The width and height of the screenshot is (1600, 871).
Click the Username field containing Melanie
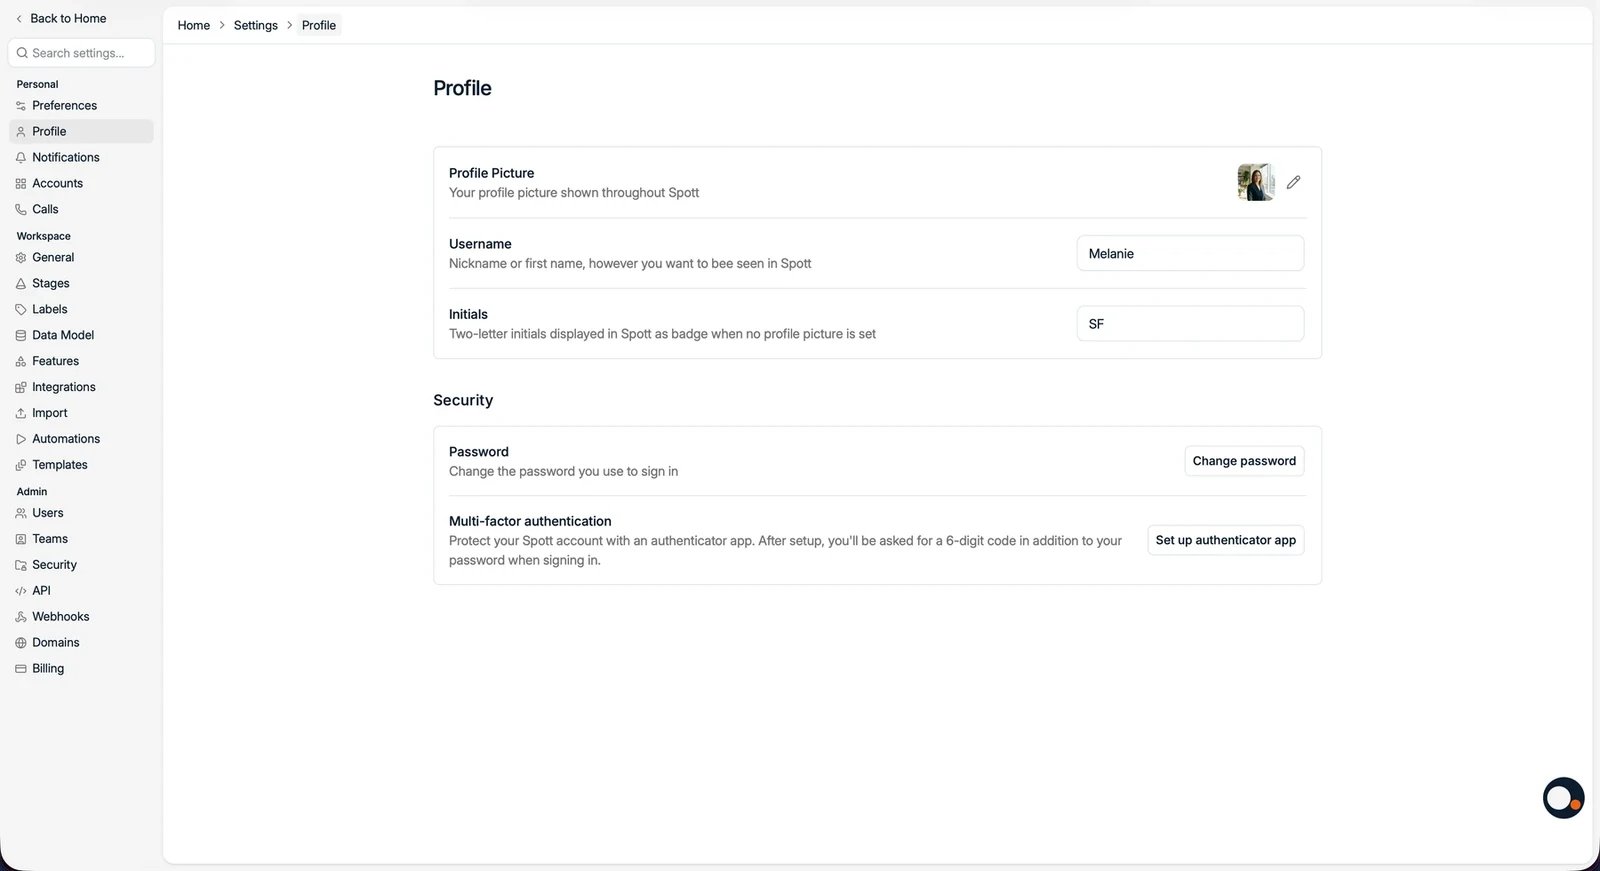point(1190,254)
